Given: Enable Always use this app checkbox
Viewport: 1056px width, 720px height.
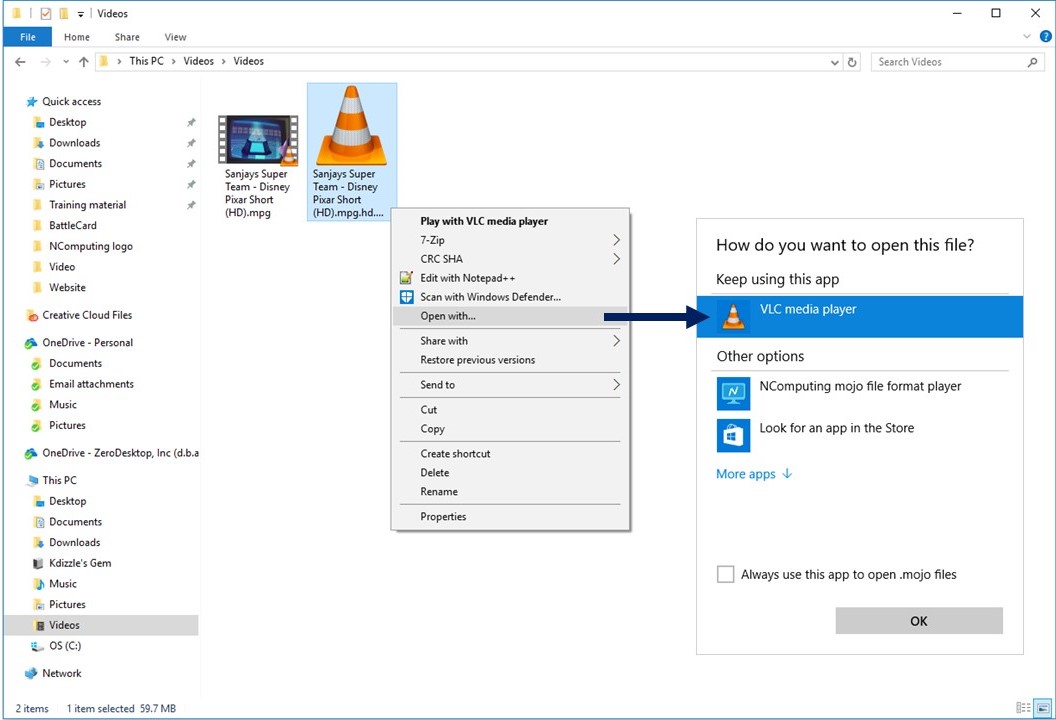Looking at the screenshot, I should tap(726, 574).
